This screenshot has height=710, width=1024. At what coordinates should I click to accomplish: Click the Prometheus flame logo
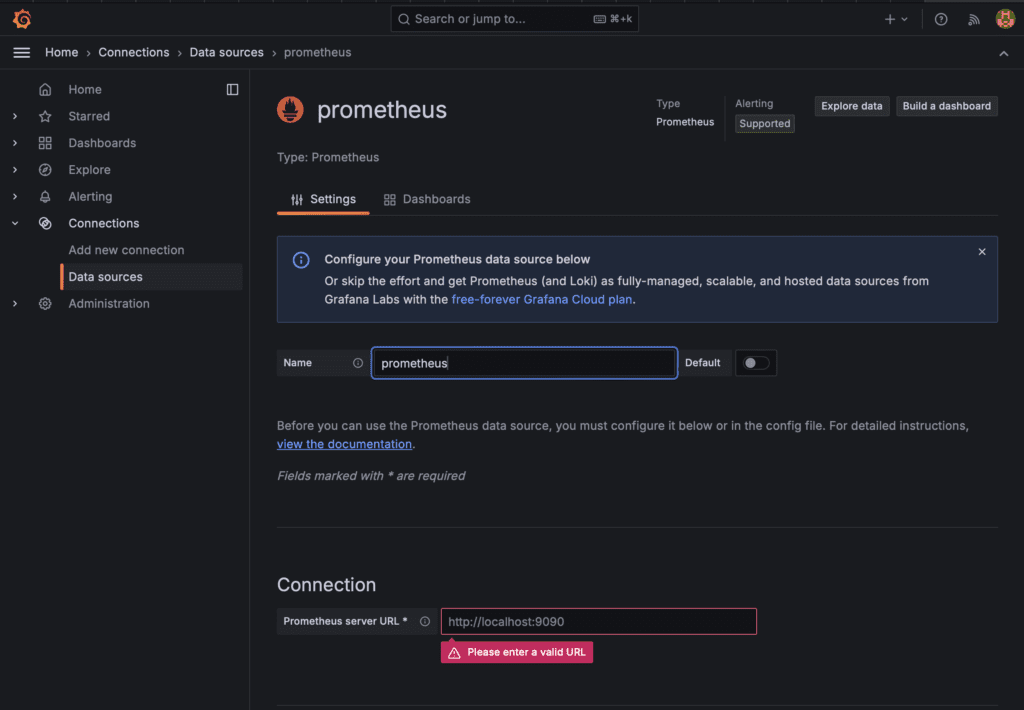point(290,110)
